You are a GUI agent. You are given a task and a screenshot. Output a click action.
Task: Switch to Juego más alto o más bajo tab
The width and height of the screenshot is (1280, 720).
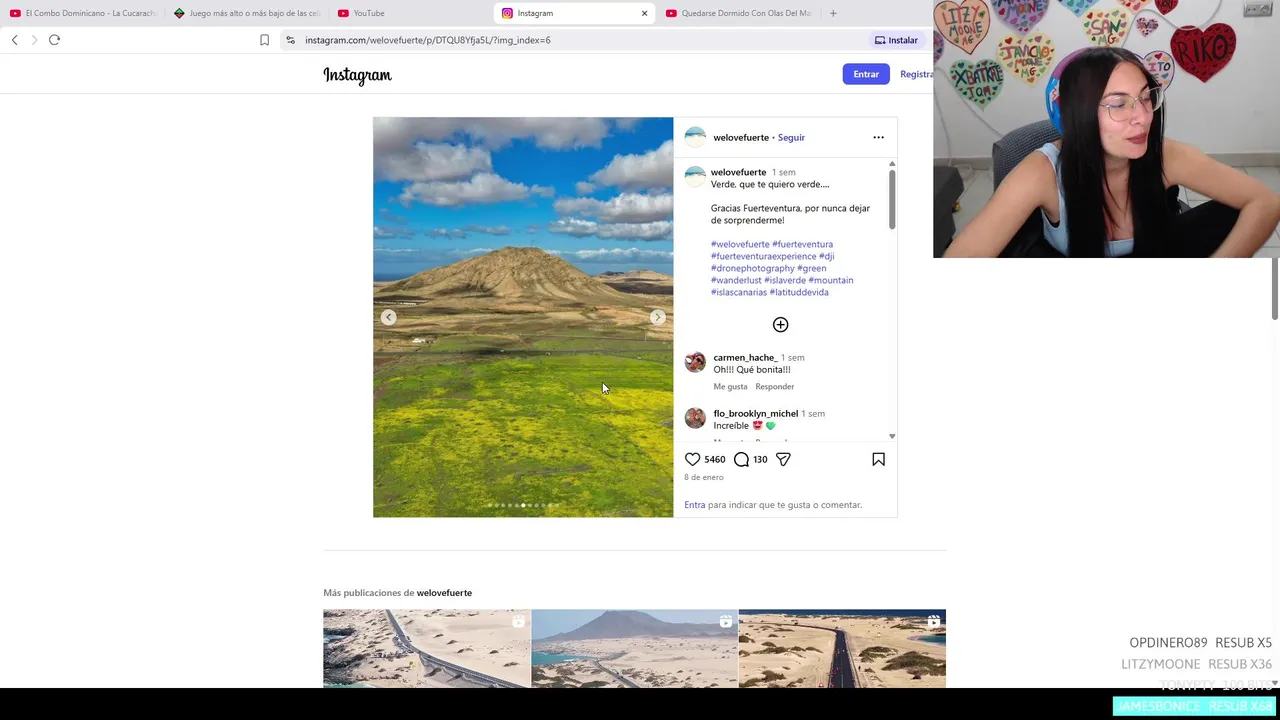coord(247,13)
